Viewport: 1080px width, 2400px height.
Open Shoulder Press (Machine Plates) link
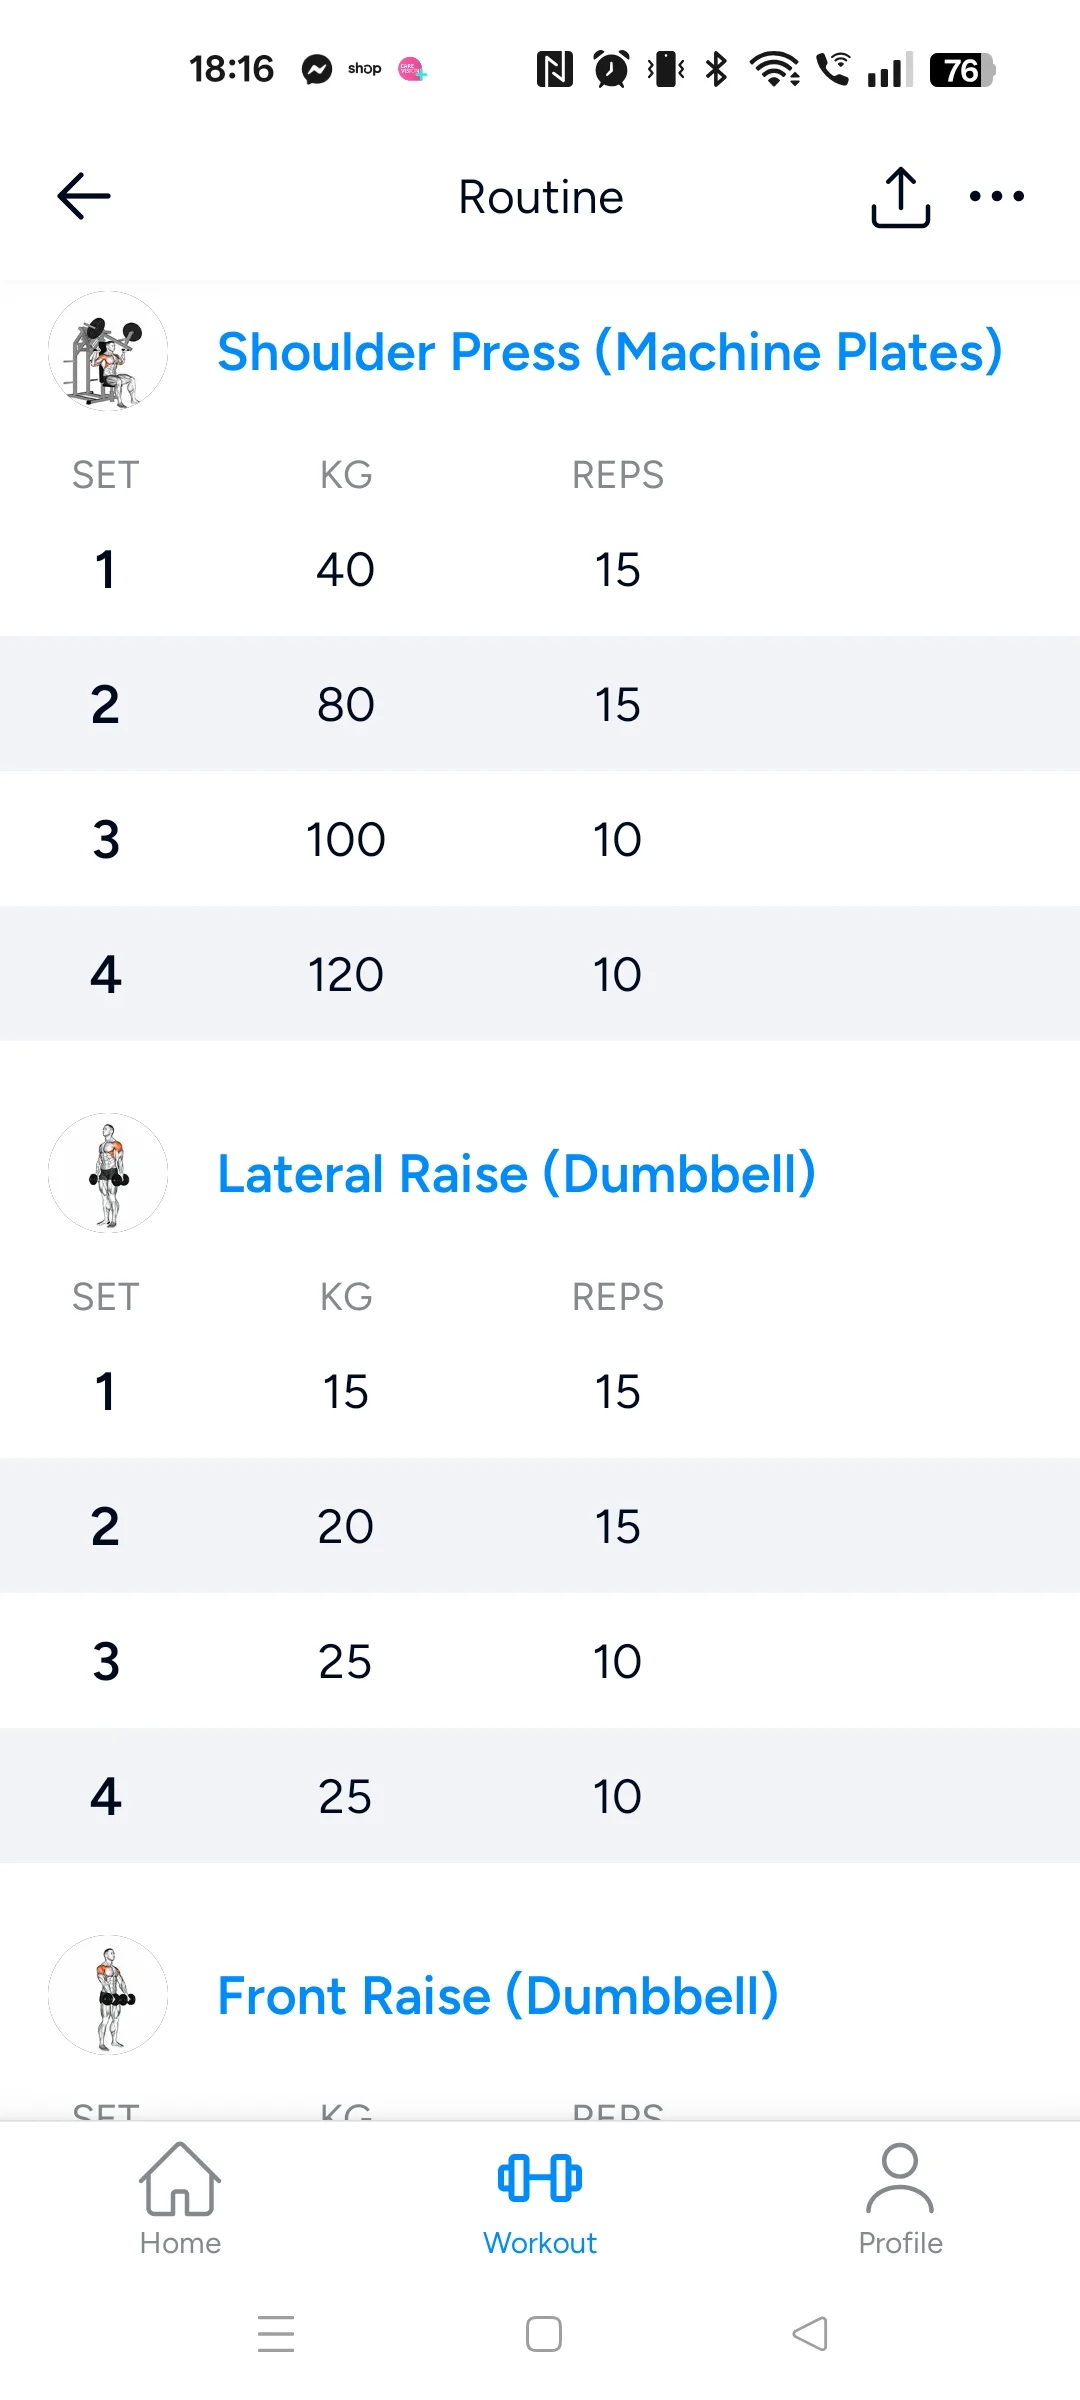coord(609,352)
